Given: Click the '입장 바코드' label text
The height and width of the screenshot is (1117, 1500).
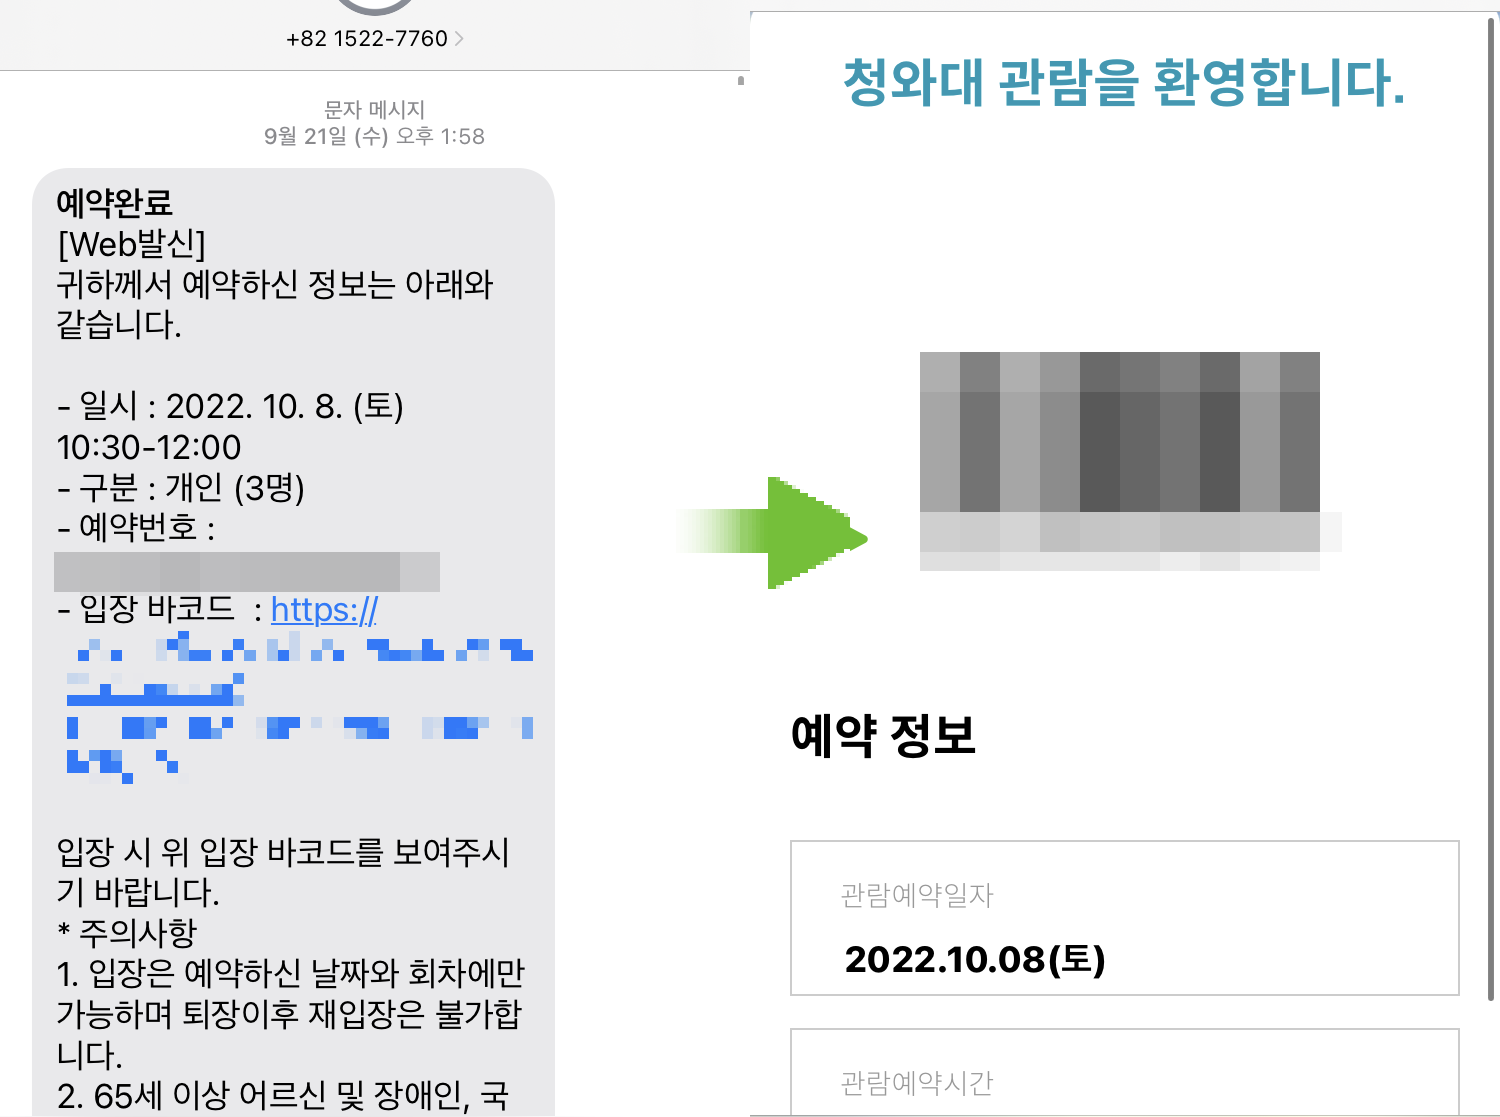Looking at the screenshot, I should tap(157, 609).
